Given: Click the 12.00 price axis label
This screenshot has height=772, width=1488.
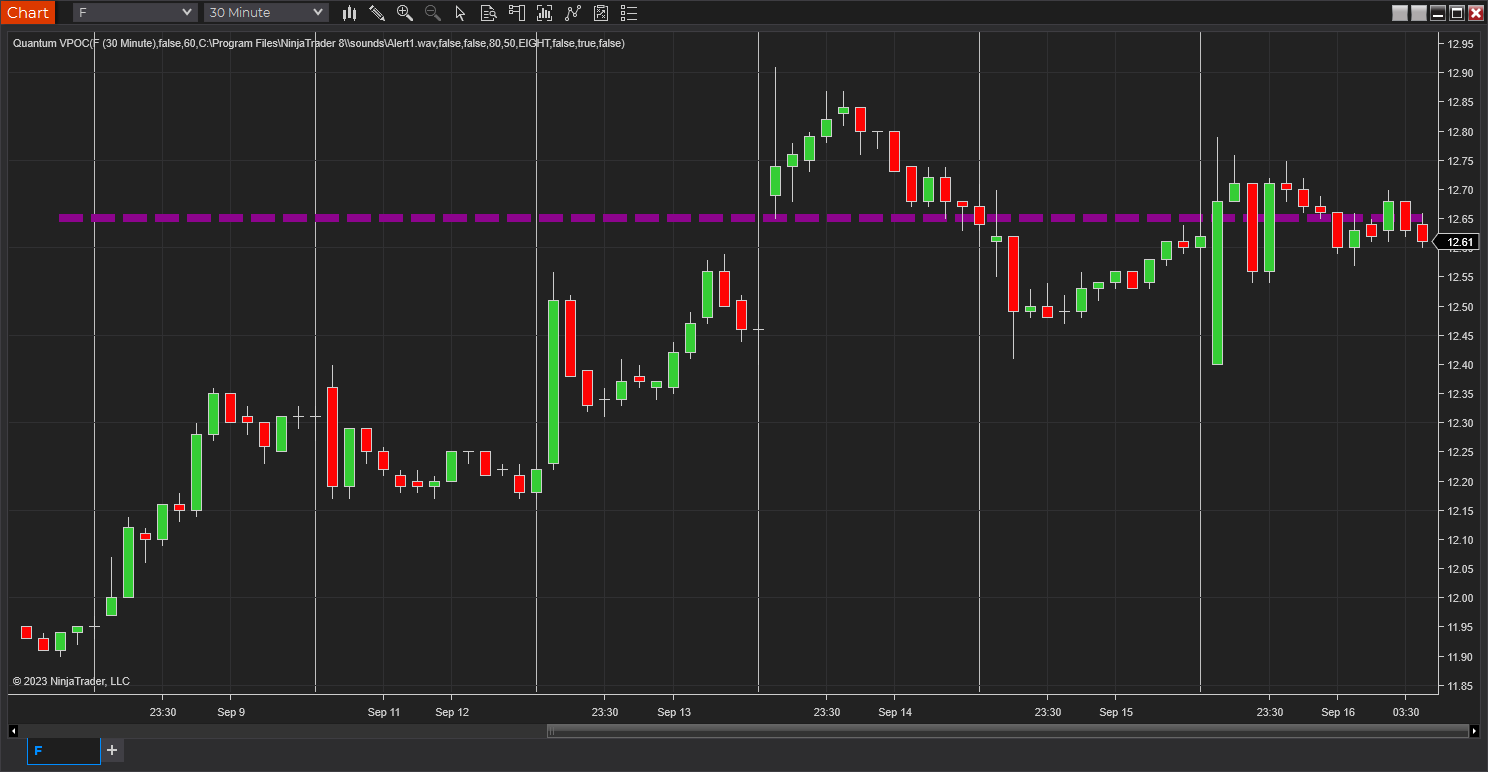Looking at the screenshot, I should (1461, 598).
